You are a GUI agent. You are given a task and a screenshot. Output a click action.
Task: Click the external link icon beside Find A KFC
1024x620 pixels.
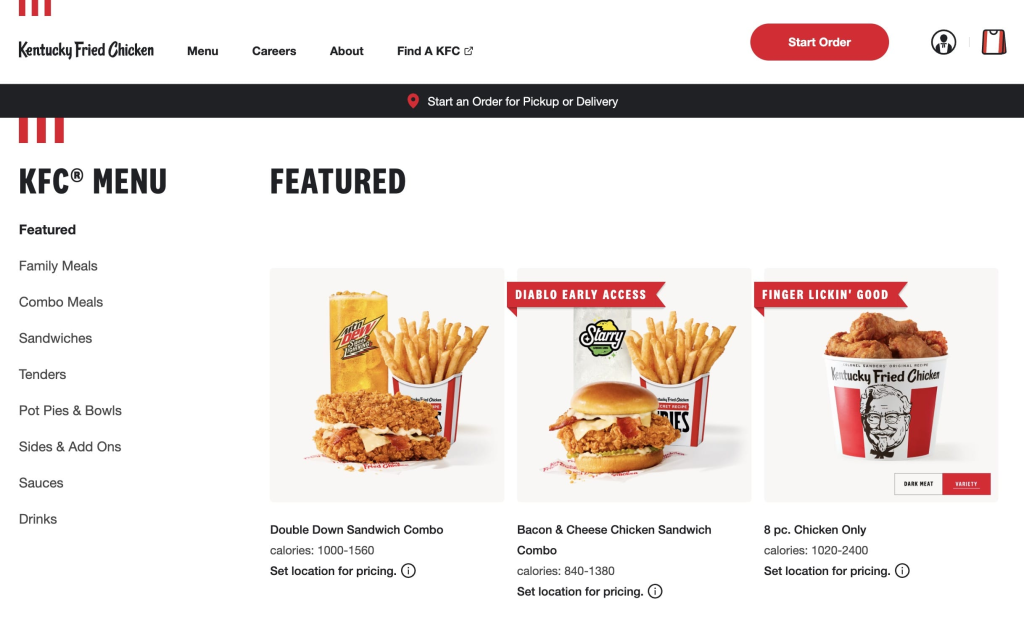point(468,51)
